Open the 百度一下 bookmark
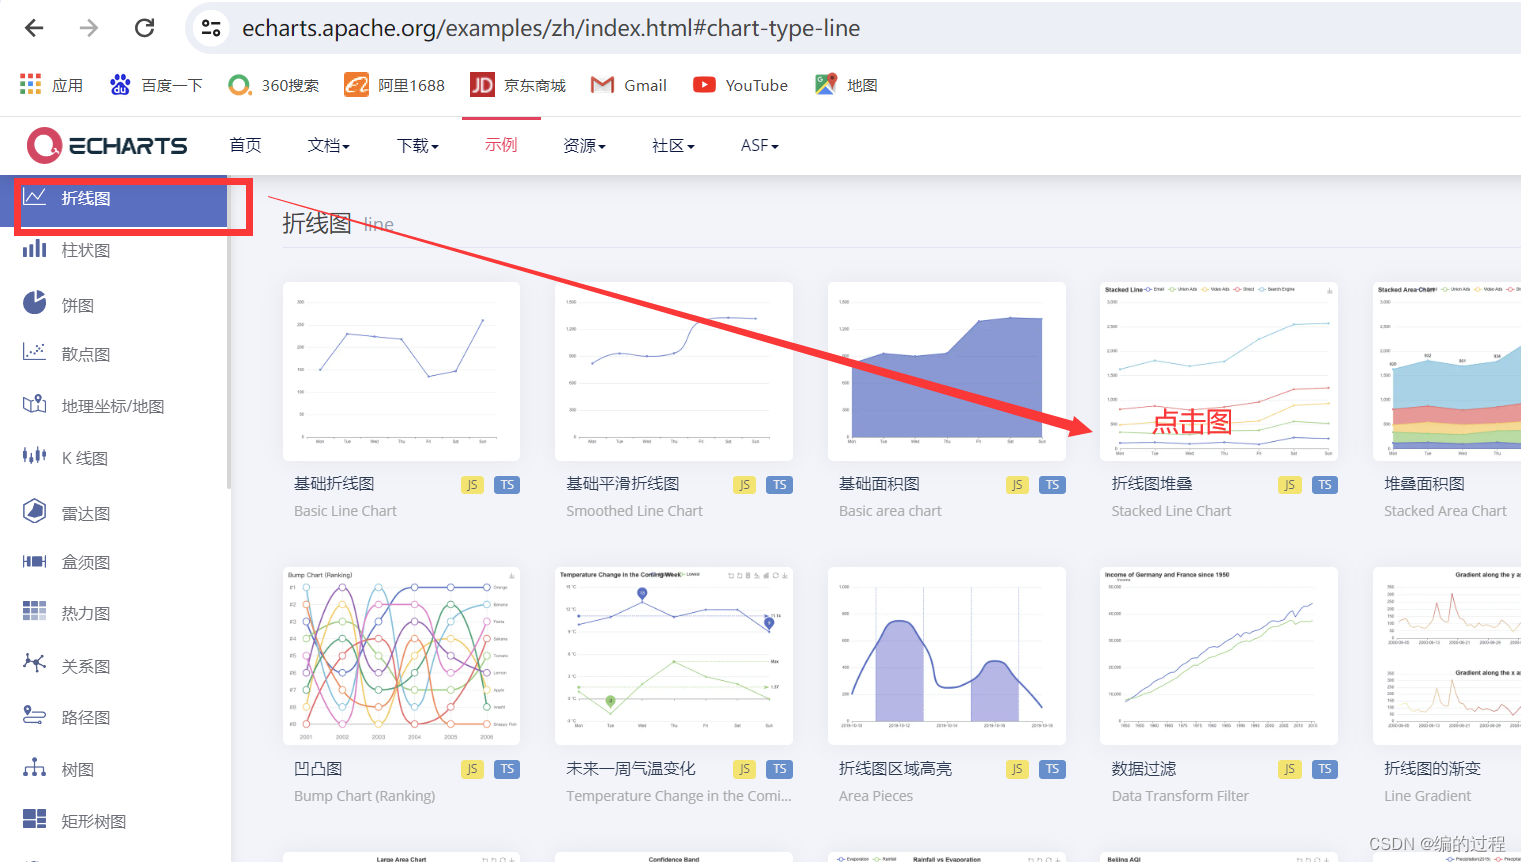 click(x=155, y=85)
